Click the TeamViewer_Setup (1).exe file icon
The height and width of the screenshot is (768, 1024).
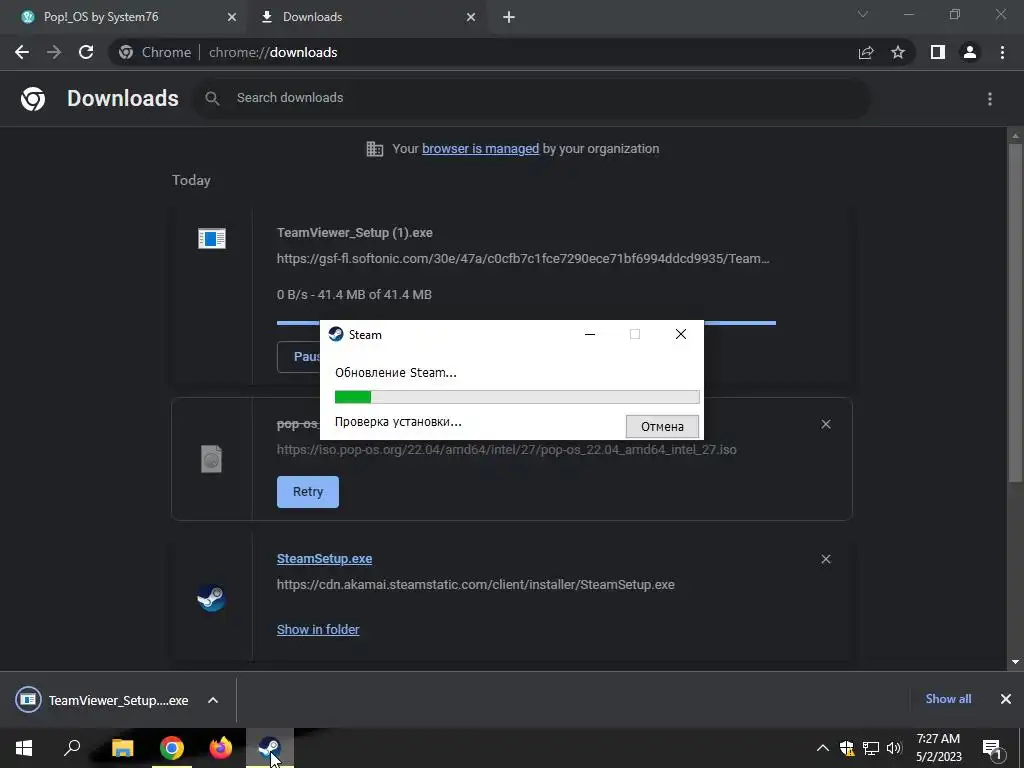click(x=212, y=238)
